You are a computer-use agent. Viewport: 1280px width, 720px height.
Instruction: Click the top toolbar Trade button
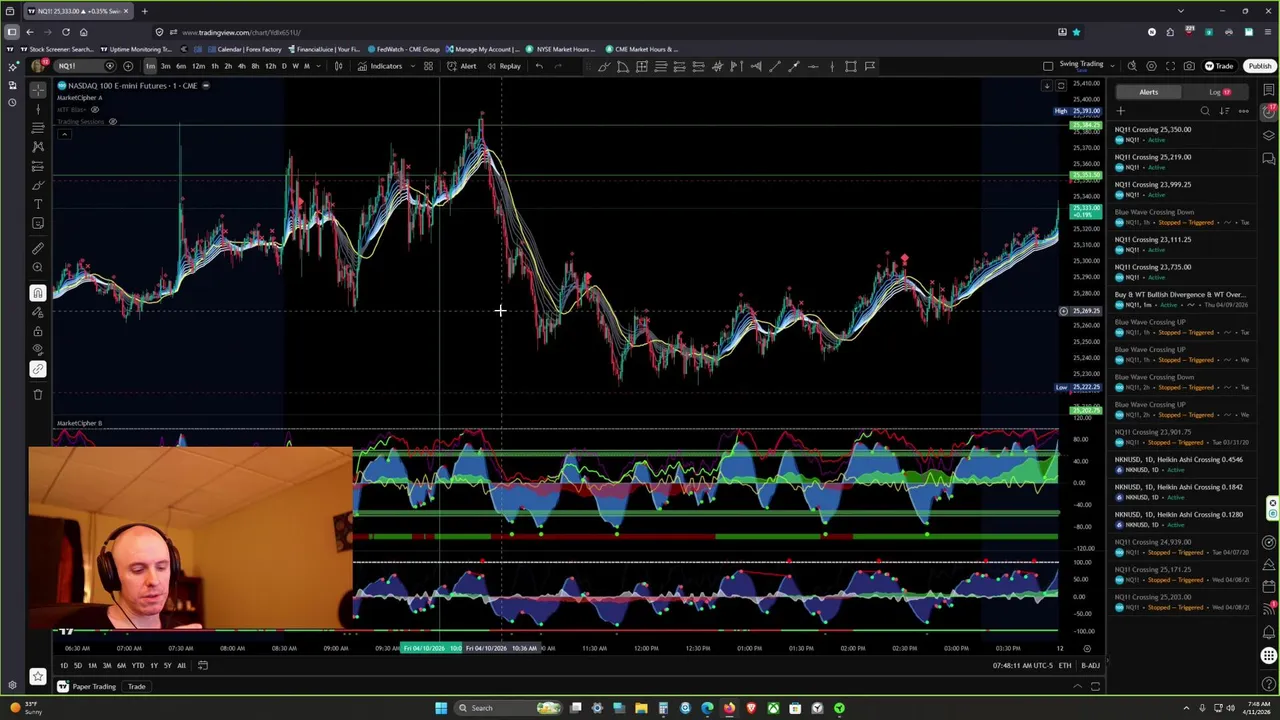(1219, 66)
